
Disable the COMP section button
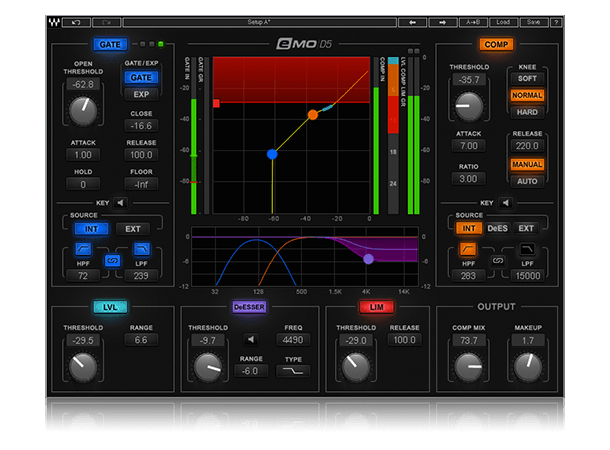point(496,44)
